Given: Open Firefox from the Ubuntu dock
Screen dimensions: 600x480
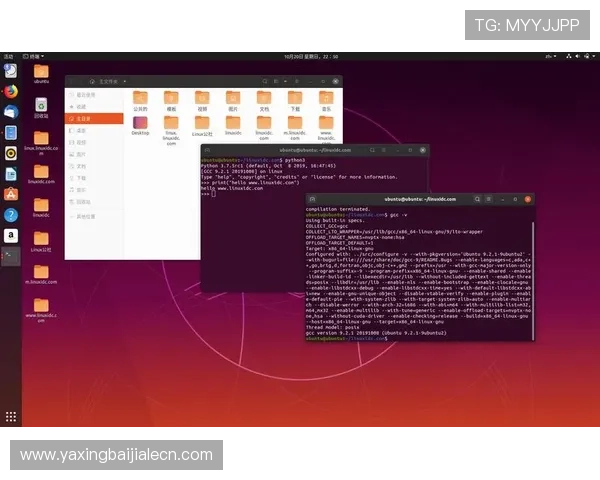Looking at the screenshot, I should click(x=11, y=90).
